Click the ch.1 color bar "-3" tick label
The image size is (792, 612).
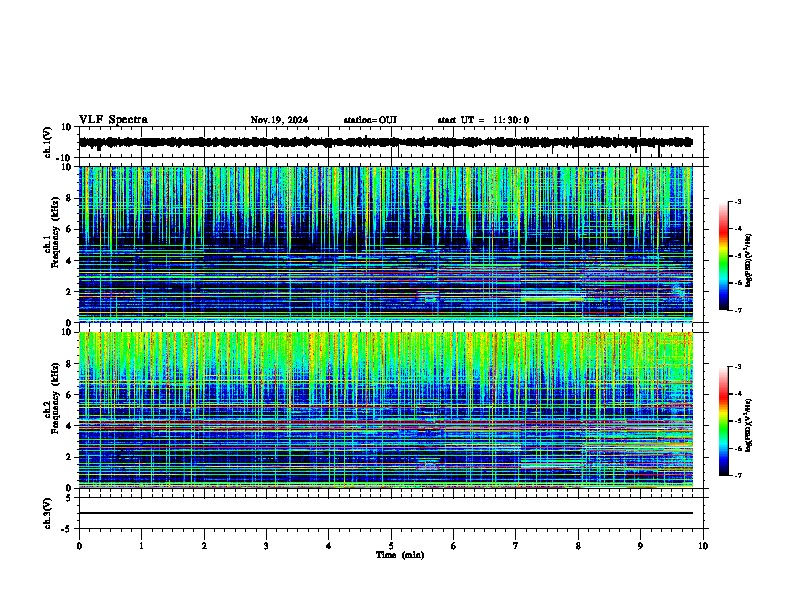738,202
